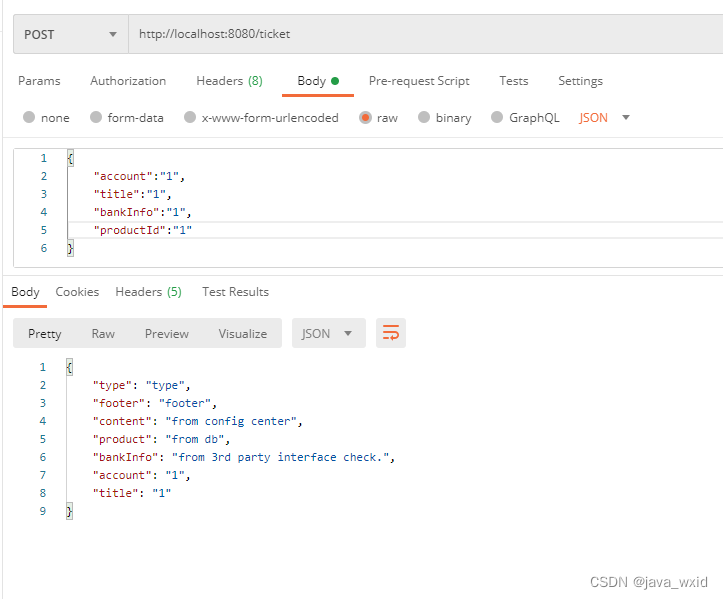The height and width of the screenshot is (599, 723).
Task: Select the GraphQL body type
Action: pyautogui.click(x=525, y=118)
